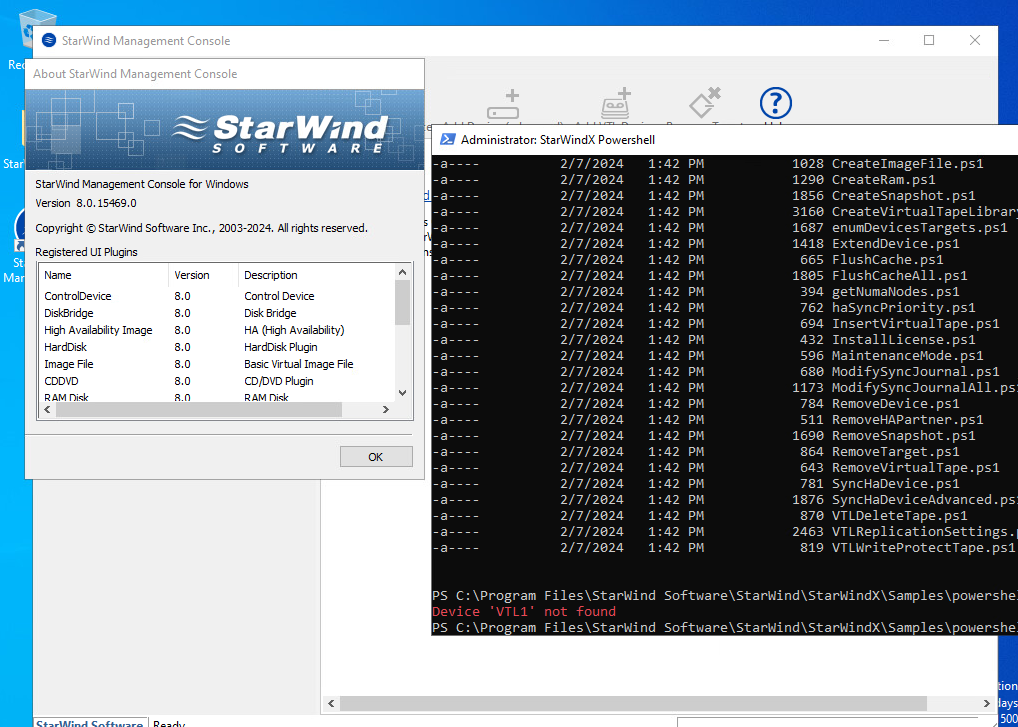
Task: Click the plugin list scroll-up arrow
Action: click(403, 273)
